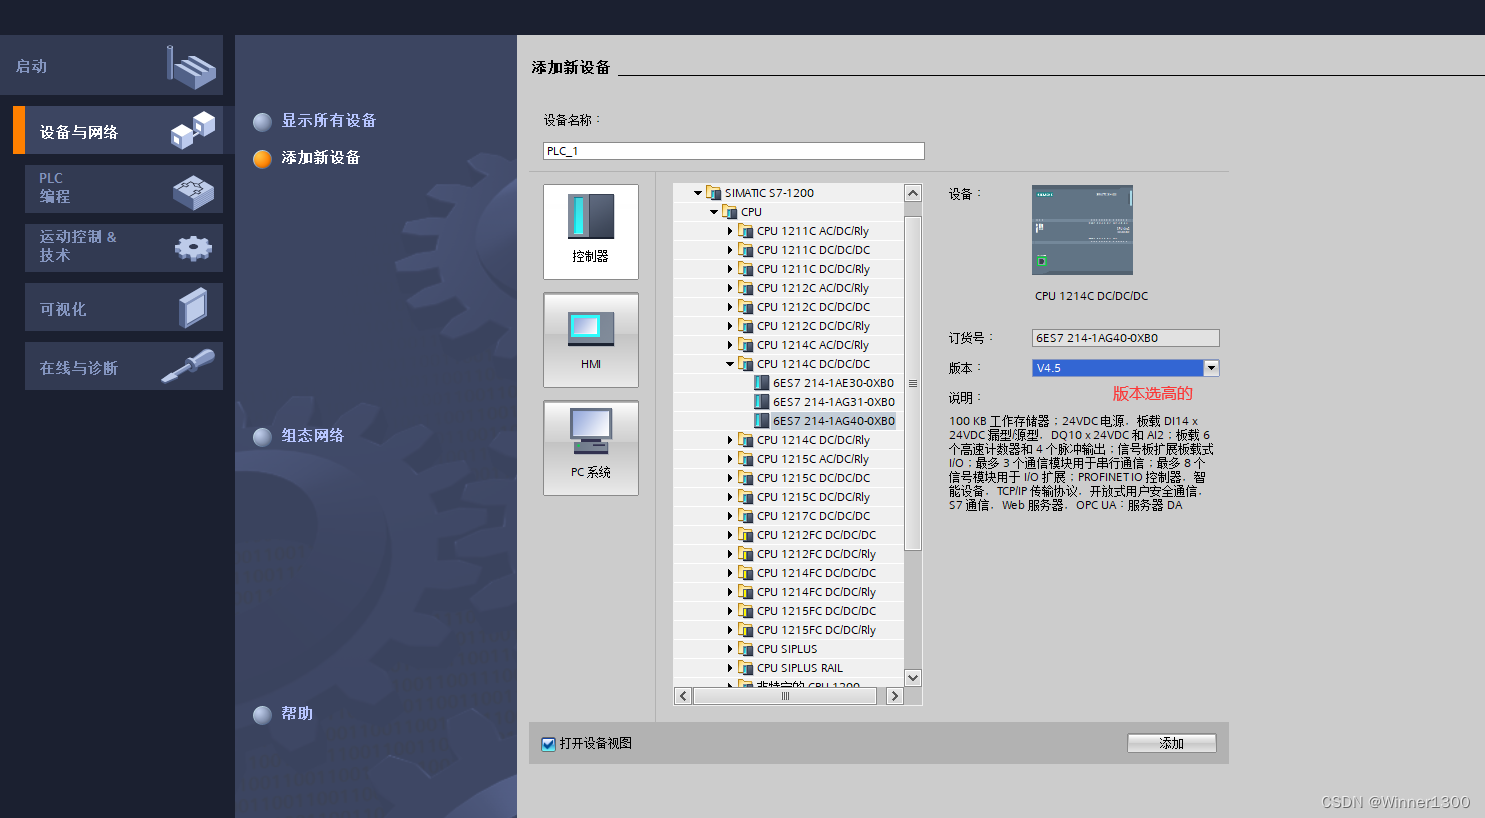1485x818 pixels.
Task: Click folder icon of CPU 1214FC DC/DC/DC
Action: (746, 573)
